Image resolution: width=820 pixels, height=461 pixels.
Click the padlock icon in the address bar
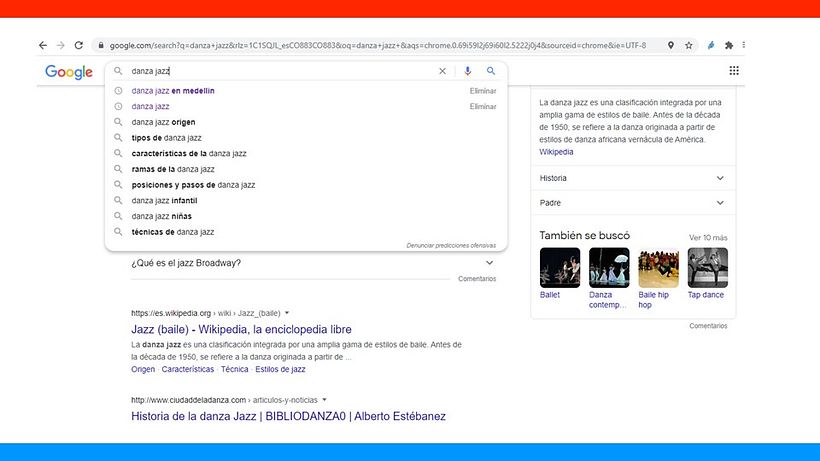click(x=101, y=45)
